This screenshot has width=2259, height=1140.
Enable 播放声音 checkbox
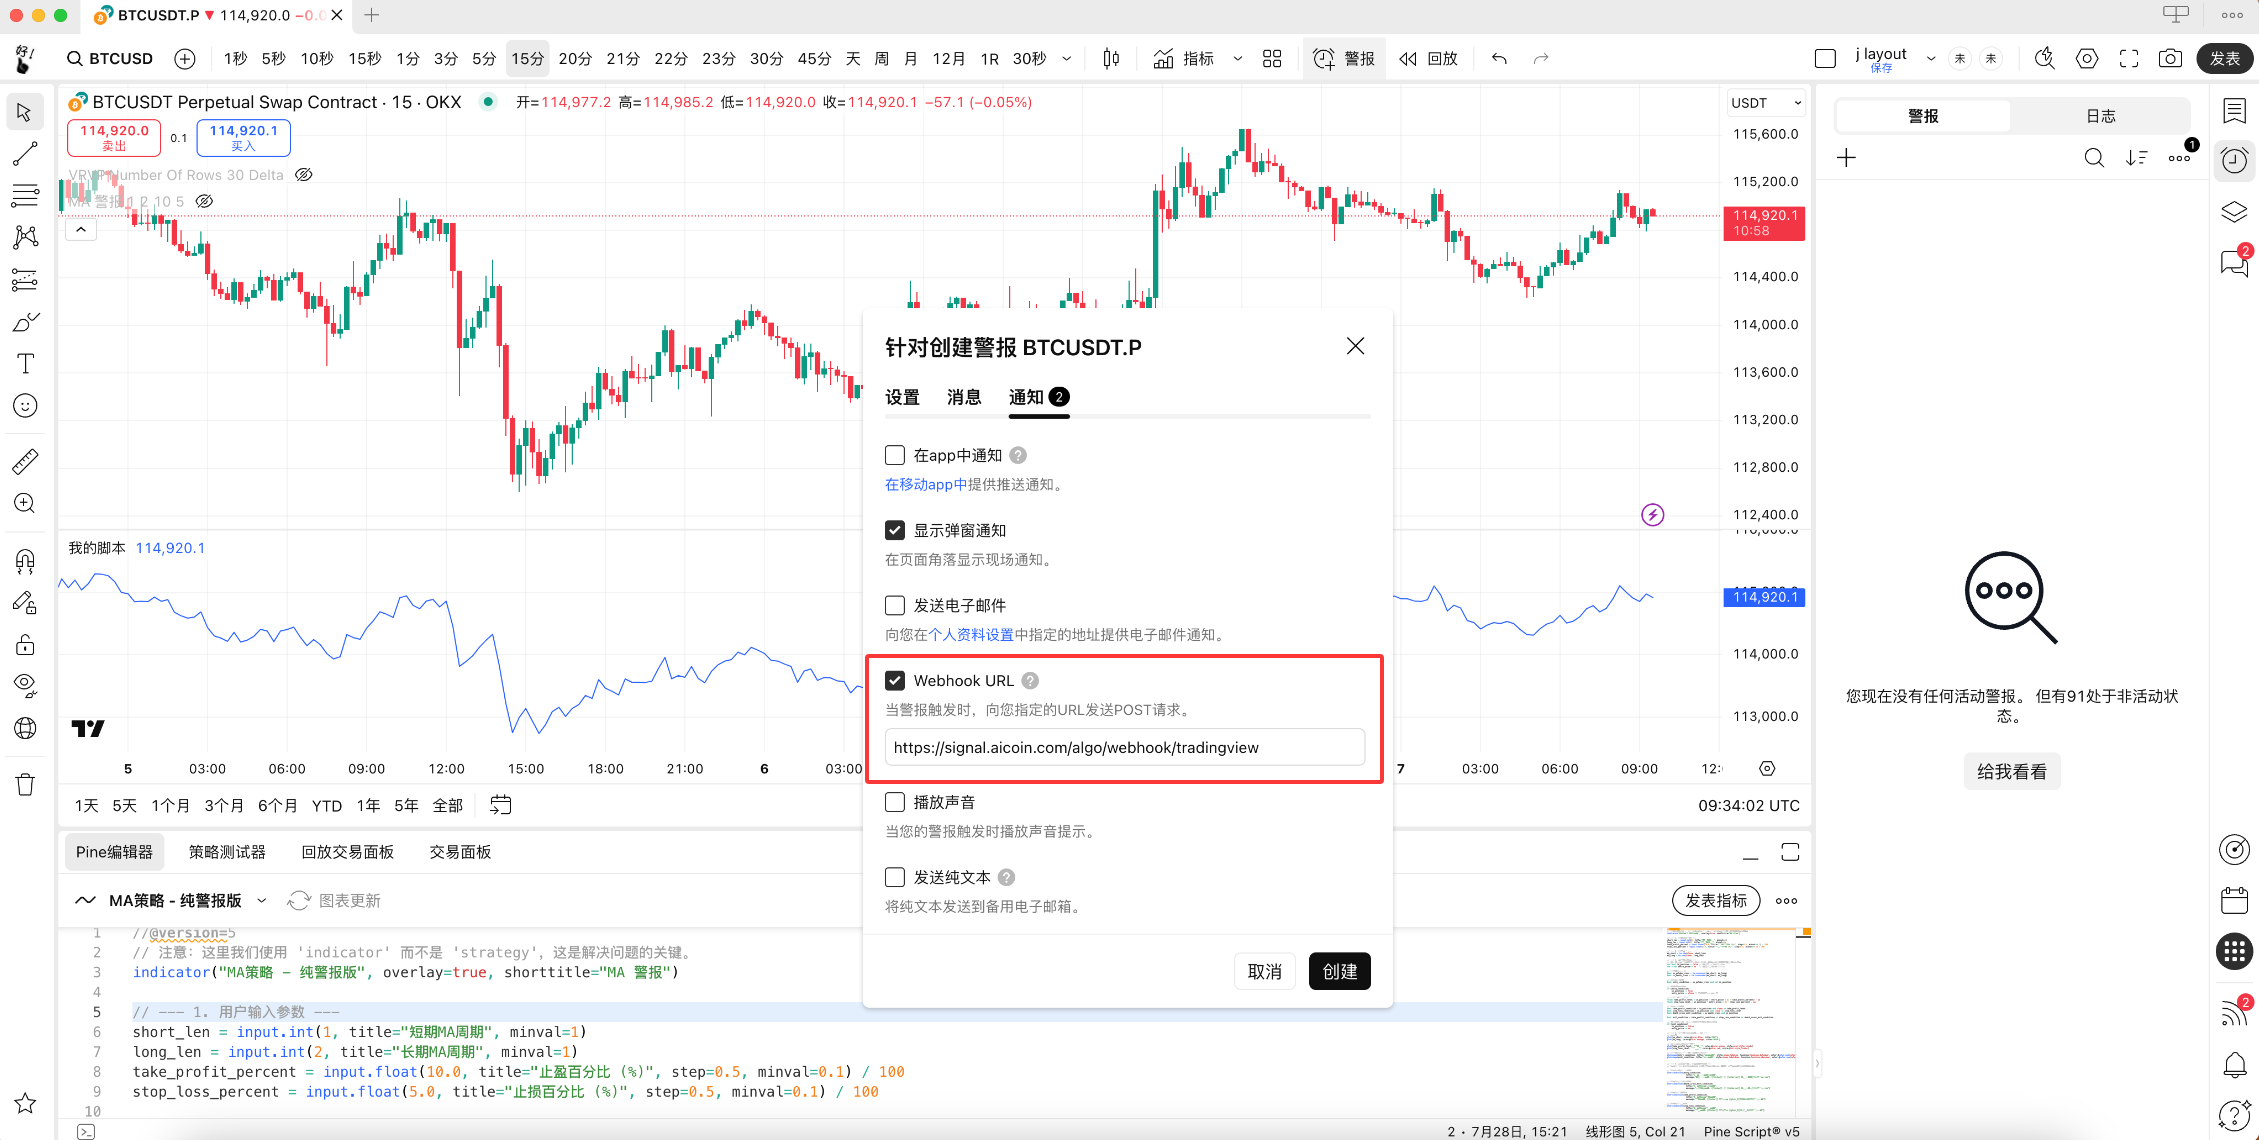point(895,803)
